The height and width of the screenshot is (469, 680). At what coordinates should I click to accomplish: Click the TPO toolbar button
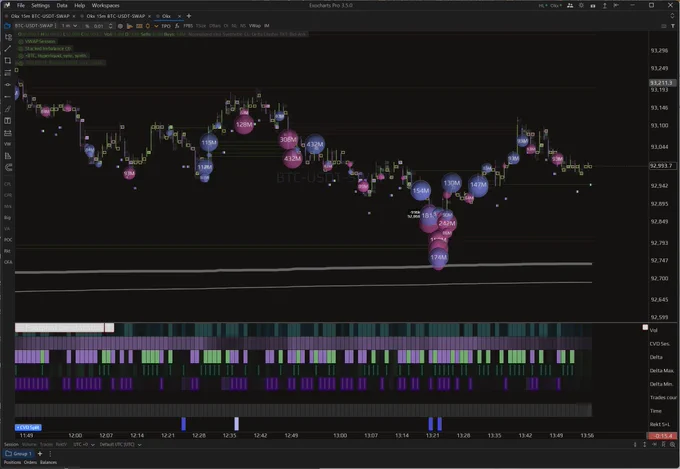166,26
